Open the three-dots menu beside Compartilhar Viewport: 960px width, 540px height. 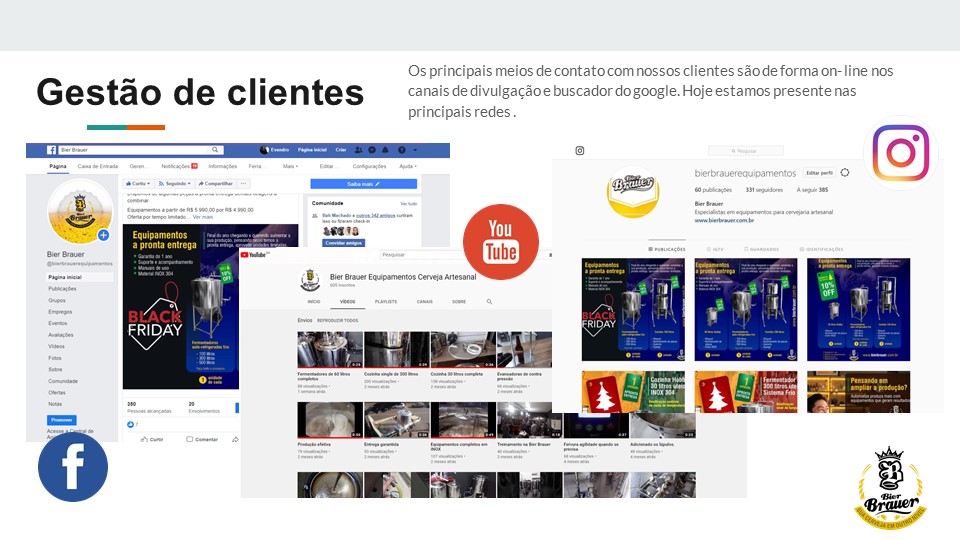[x=244, y=184]
